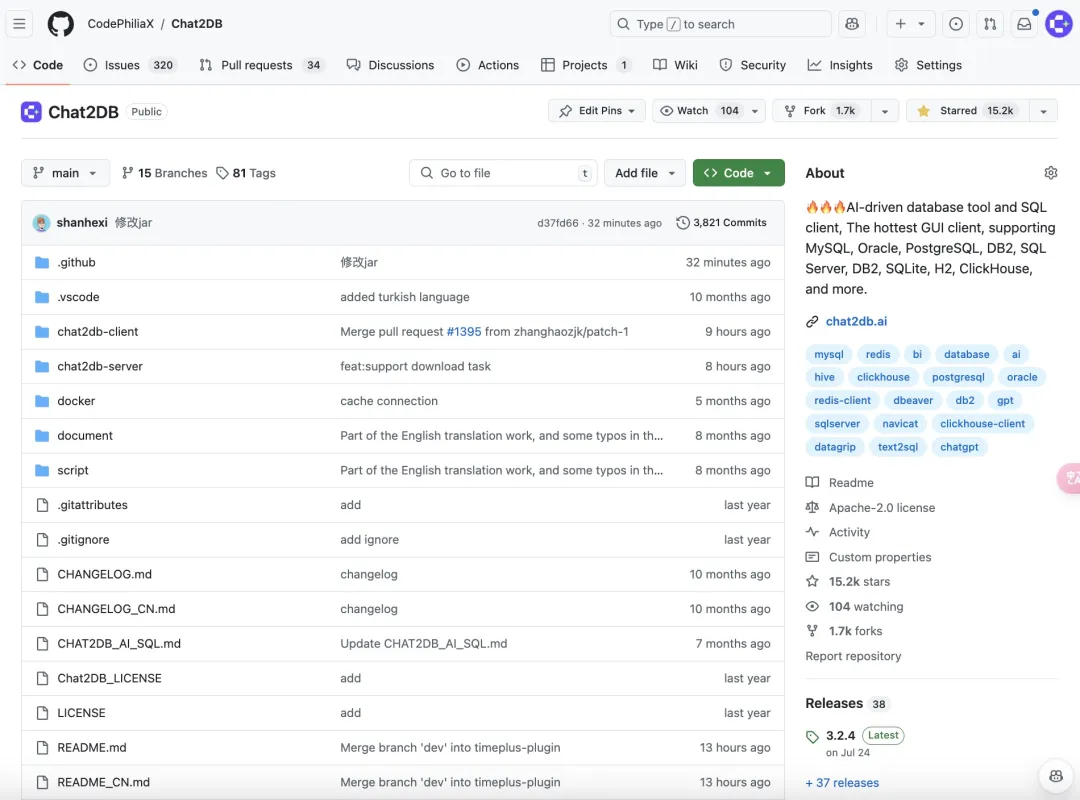Open the Edit Pins dropdown
Image resolution: width=1080 pixels, height=800 pixels.
(x=596, y=110)
